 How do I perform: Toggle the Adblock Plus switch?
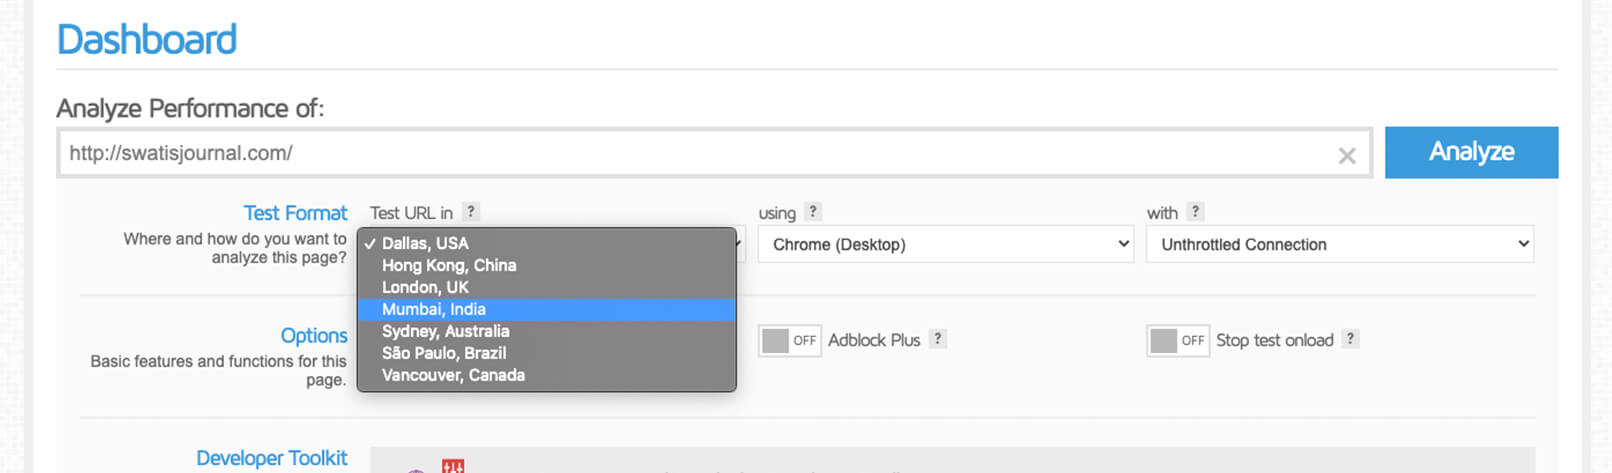tap(789, 341)
